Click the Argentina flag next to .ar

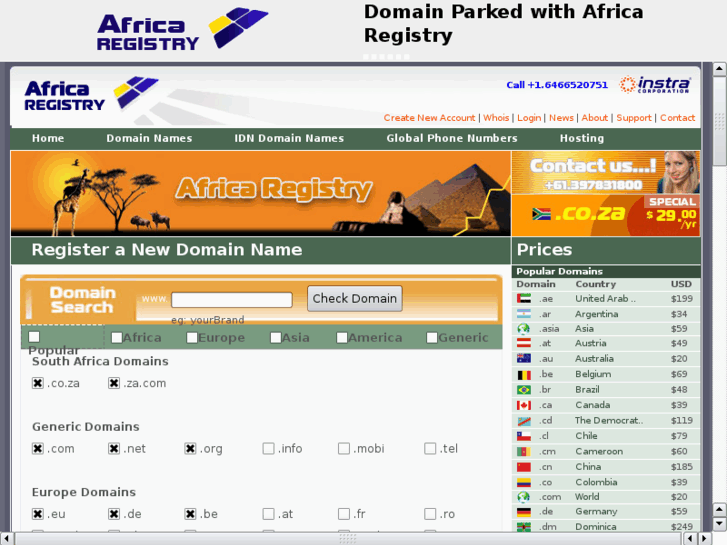point(524,314)
